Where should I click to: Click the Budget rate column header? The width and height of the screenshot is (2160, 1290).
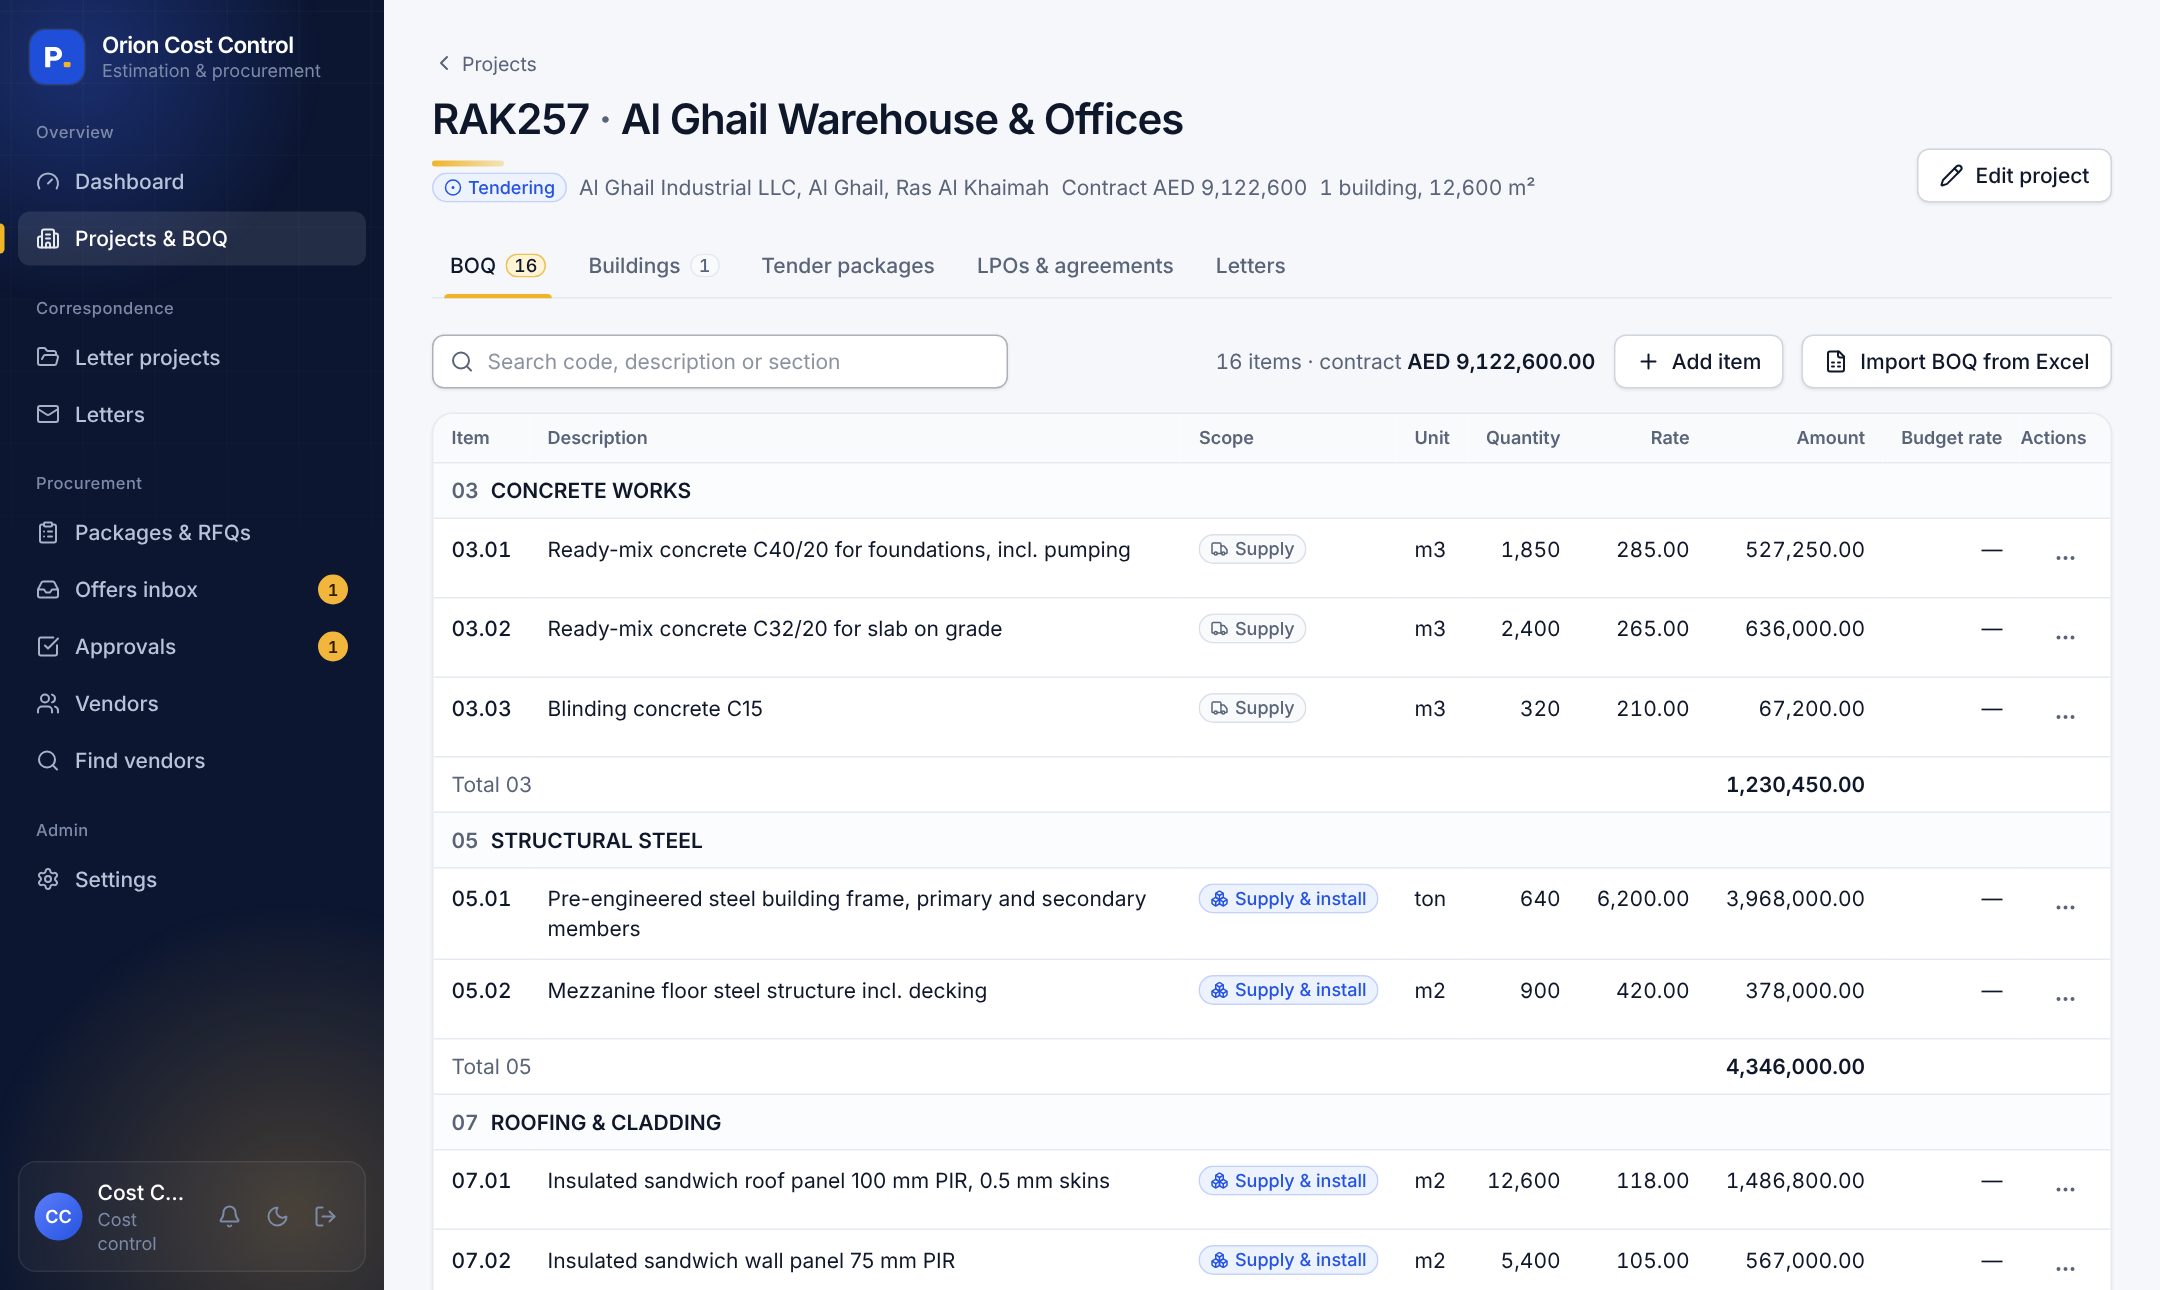click(1951, 438)
